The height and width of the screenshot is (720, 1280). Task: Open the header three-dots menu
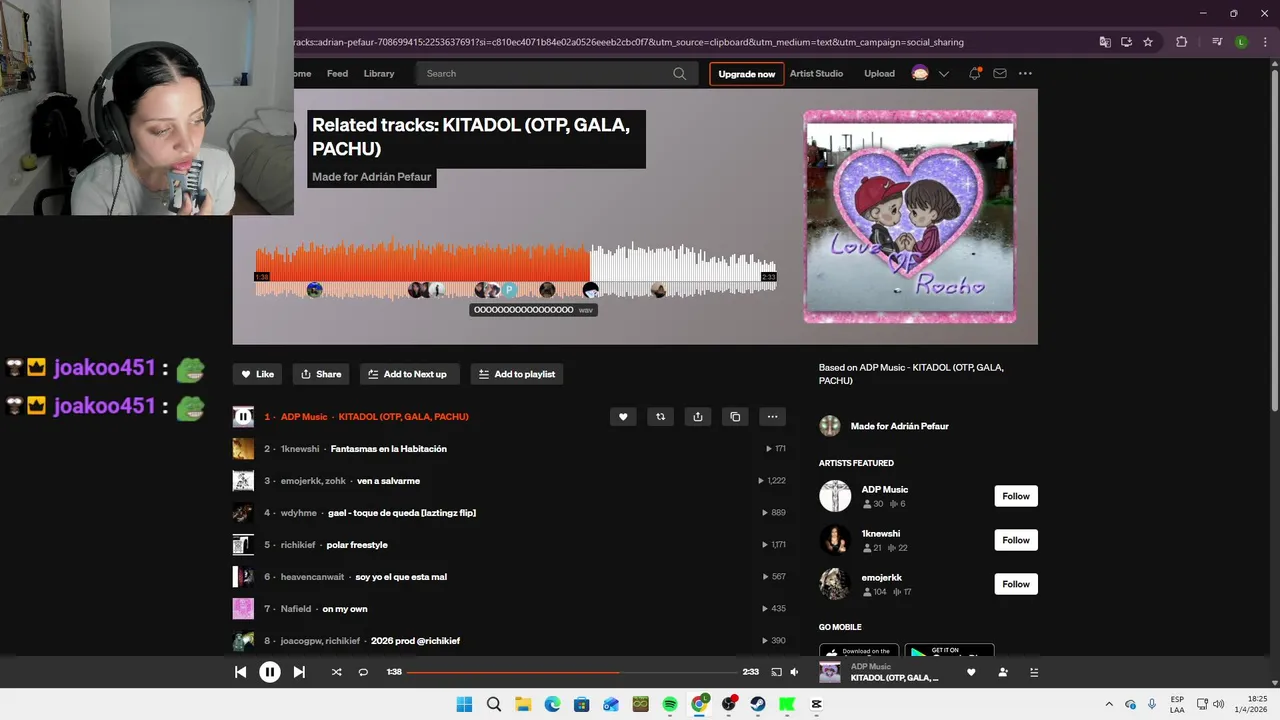pos(1025,74)
